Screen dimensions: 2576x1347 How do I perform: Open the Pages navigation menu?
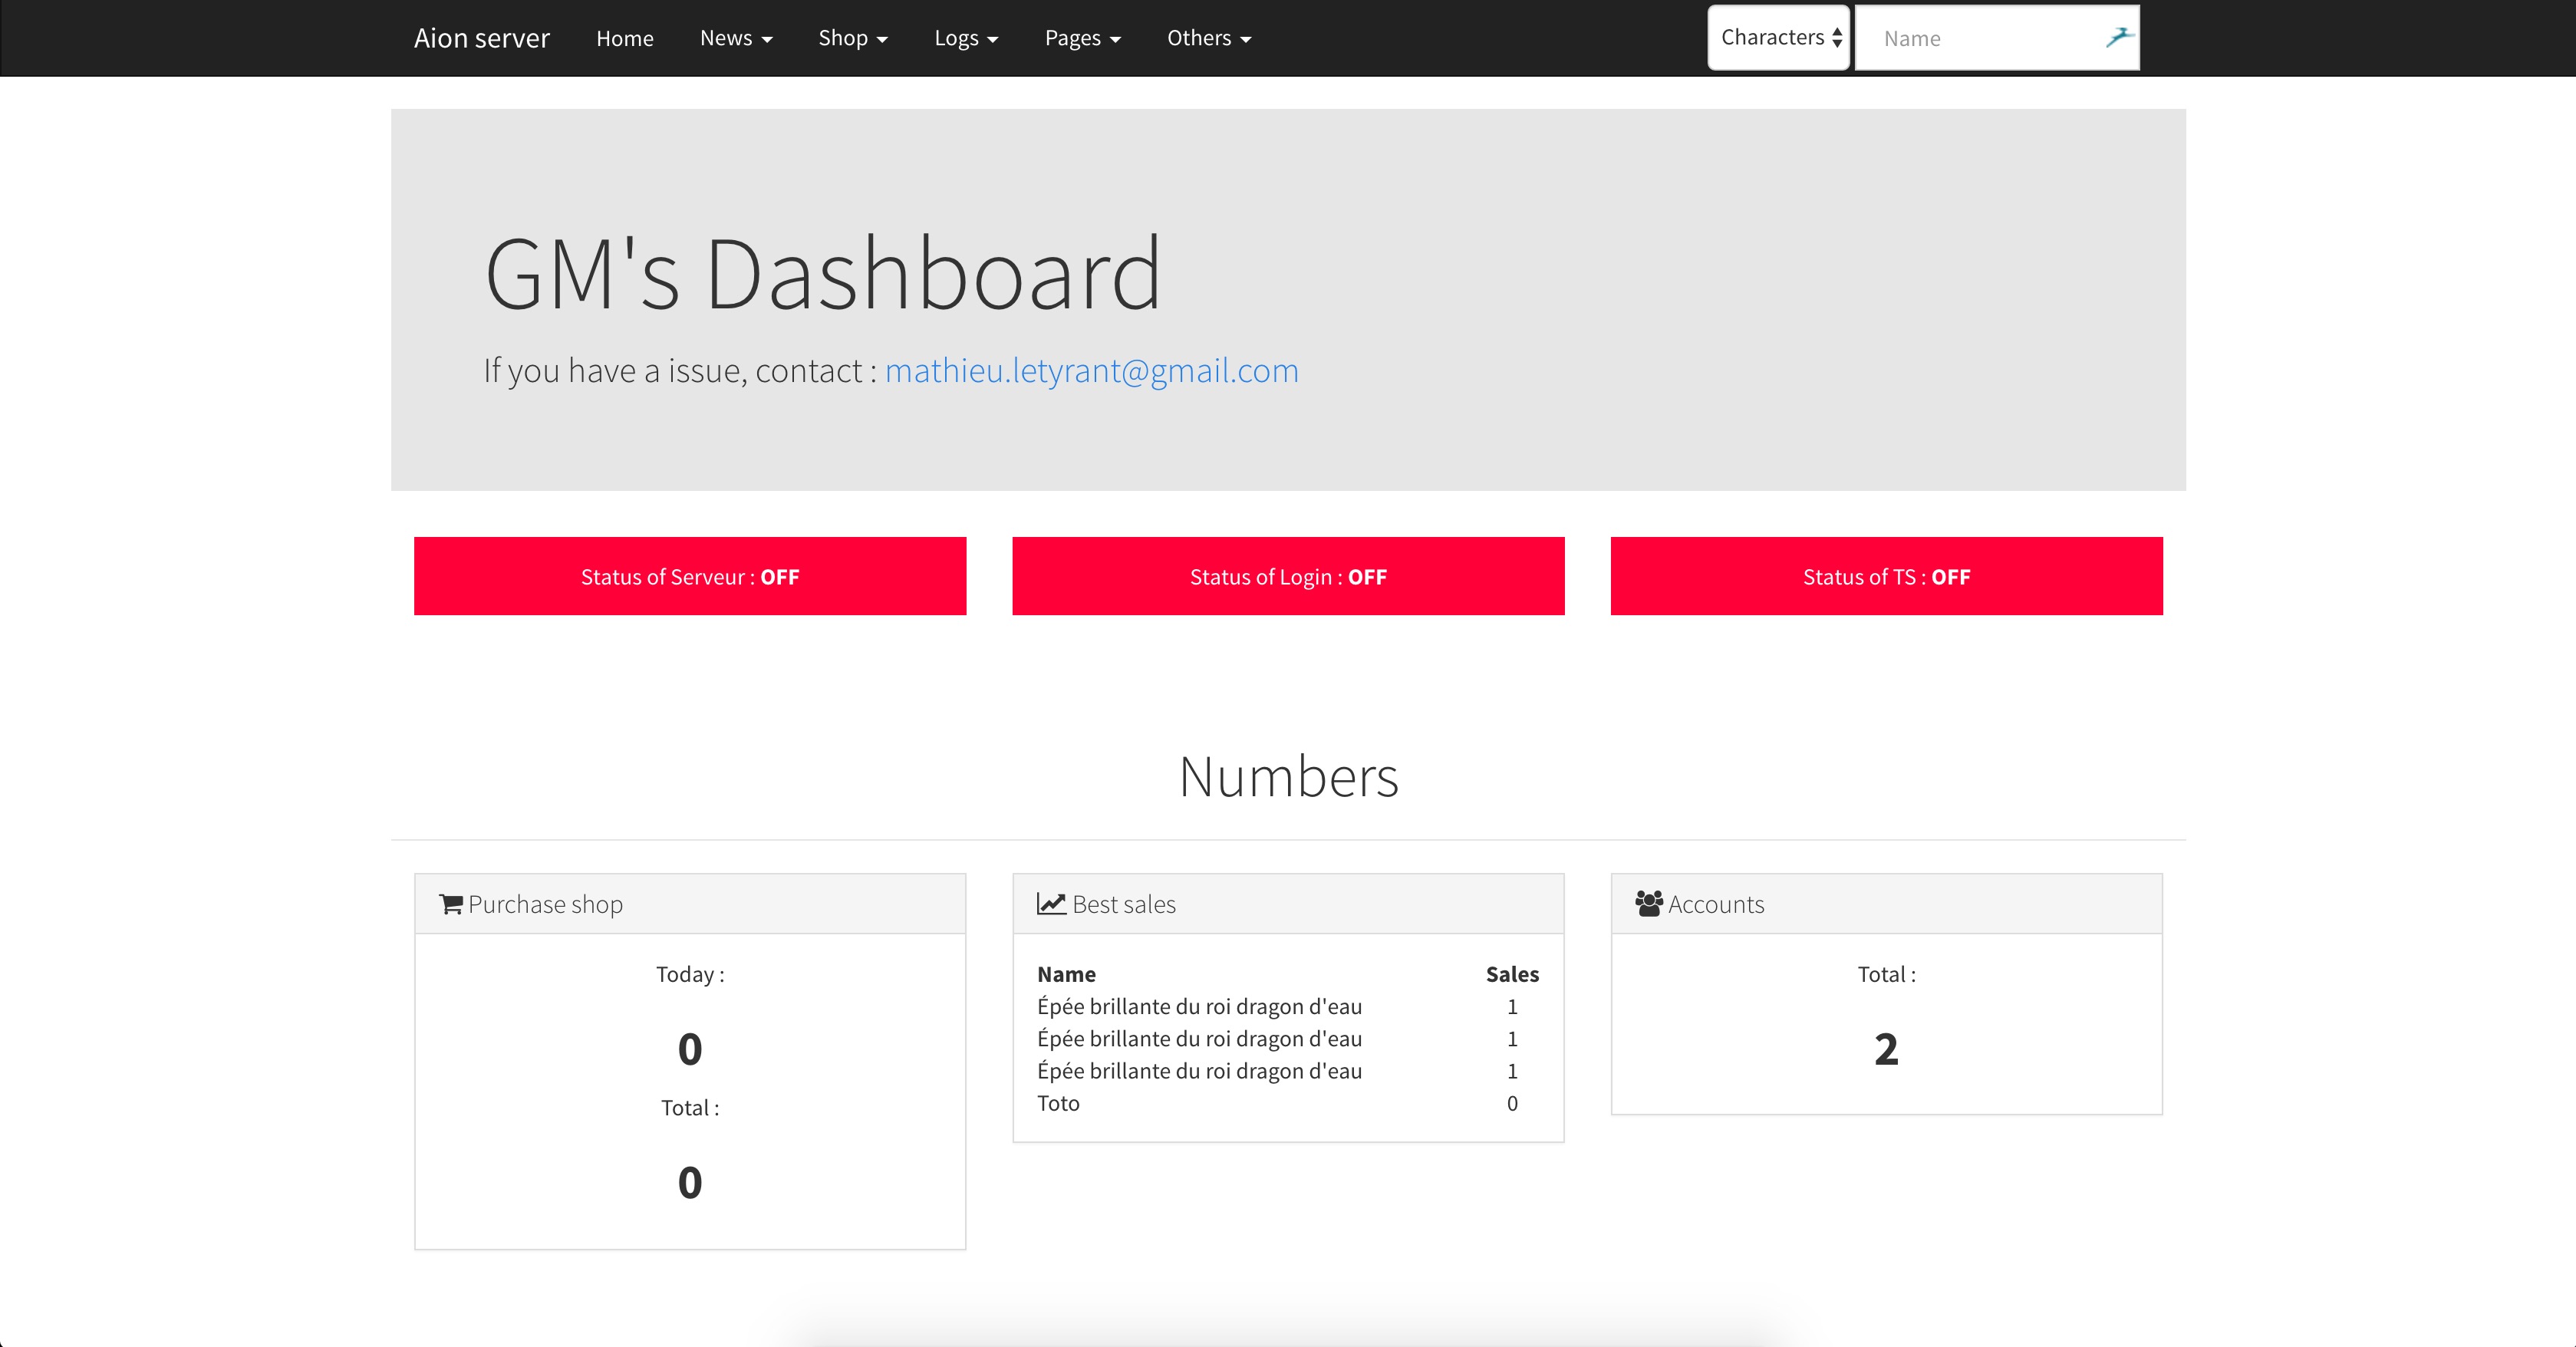[1083, 38]
